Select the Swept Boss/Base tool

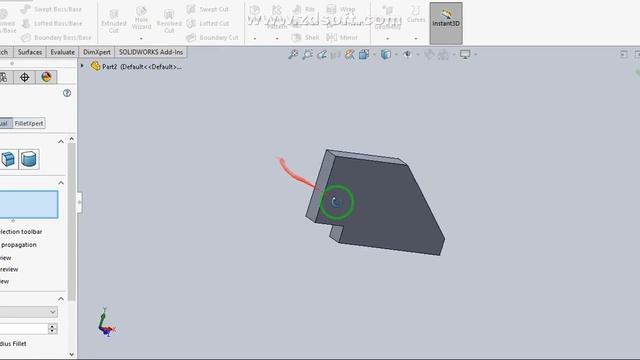click(x=51, y=9)
